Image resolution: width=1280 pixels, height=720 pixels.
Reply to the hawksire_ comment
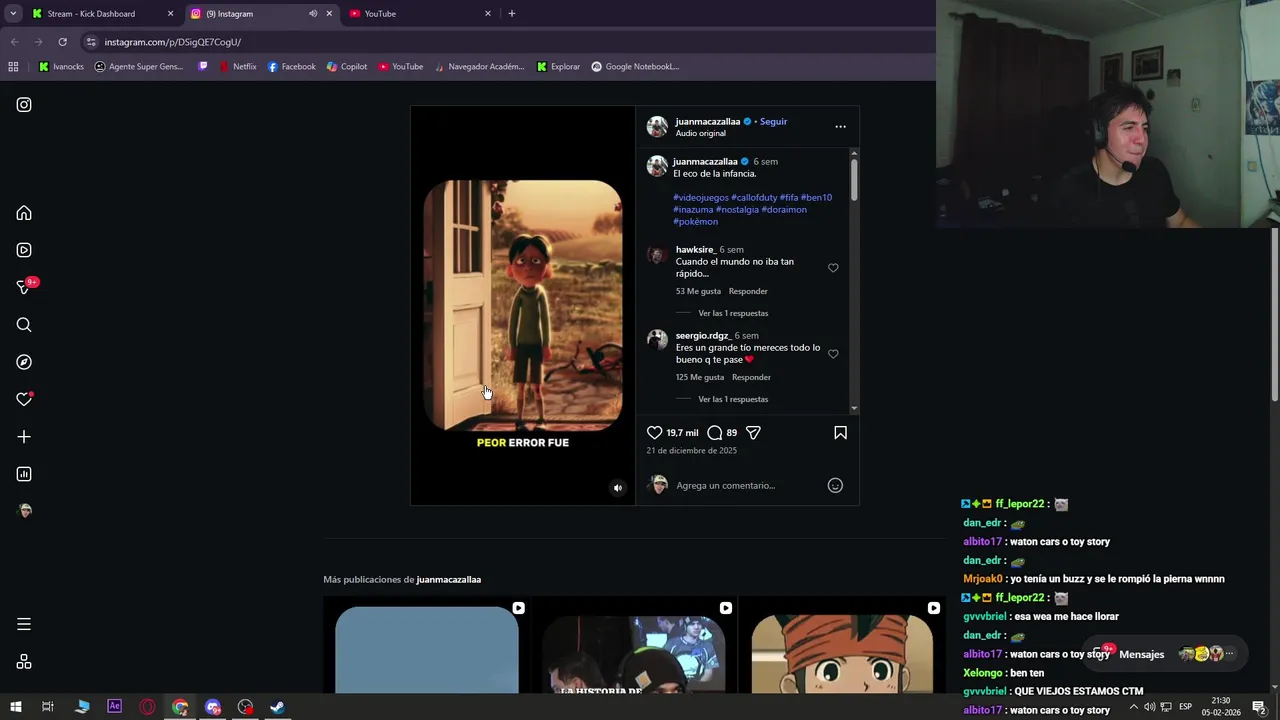pos(748,291)
